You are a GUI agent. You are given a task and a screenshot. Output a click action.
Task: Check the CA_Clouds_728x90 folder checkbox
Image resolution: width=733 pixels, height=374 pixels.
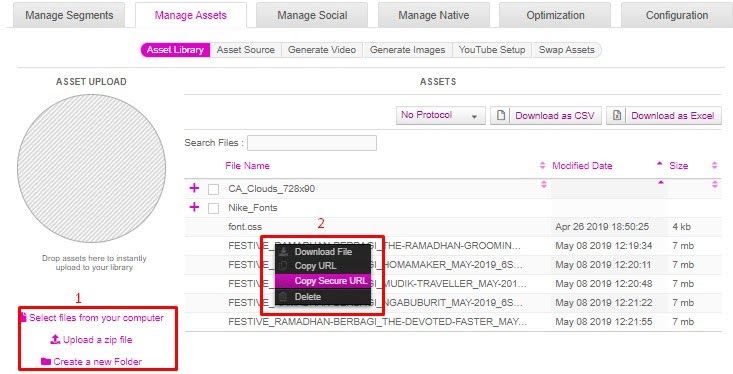[x=213, y=189]
